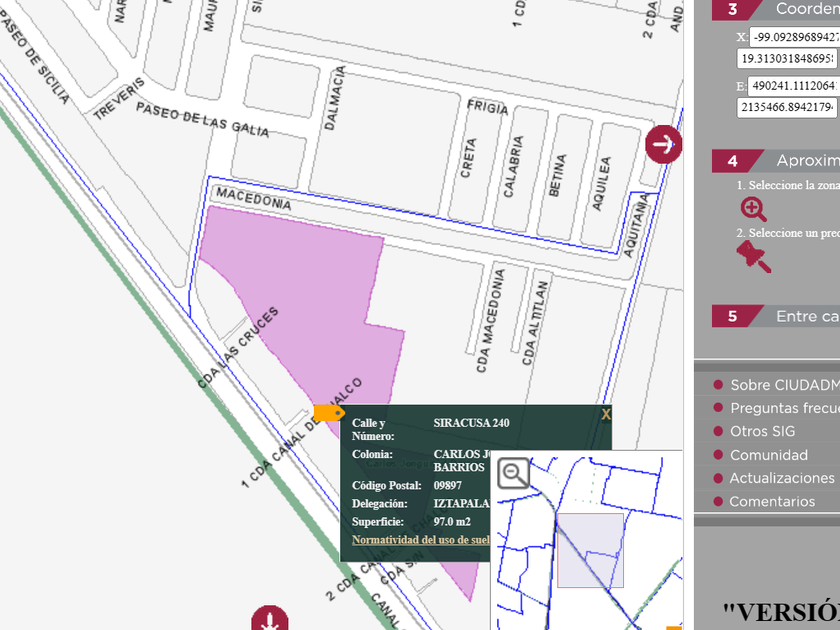
Task: Open Sobre CIUDADMX menu item
Action: click(784, 385)
